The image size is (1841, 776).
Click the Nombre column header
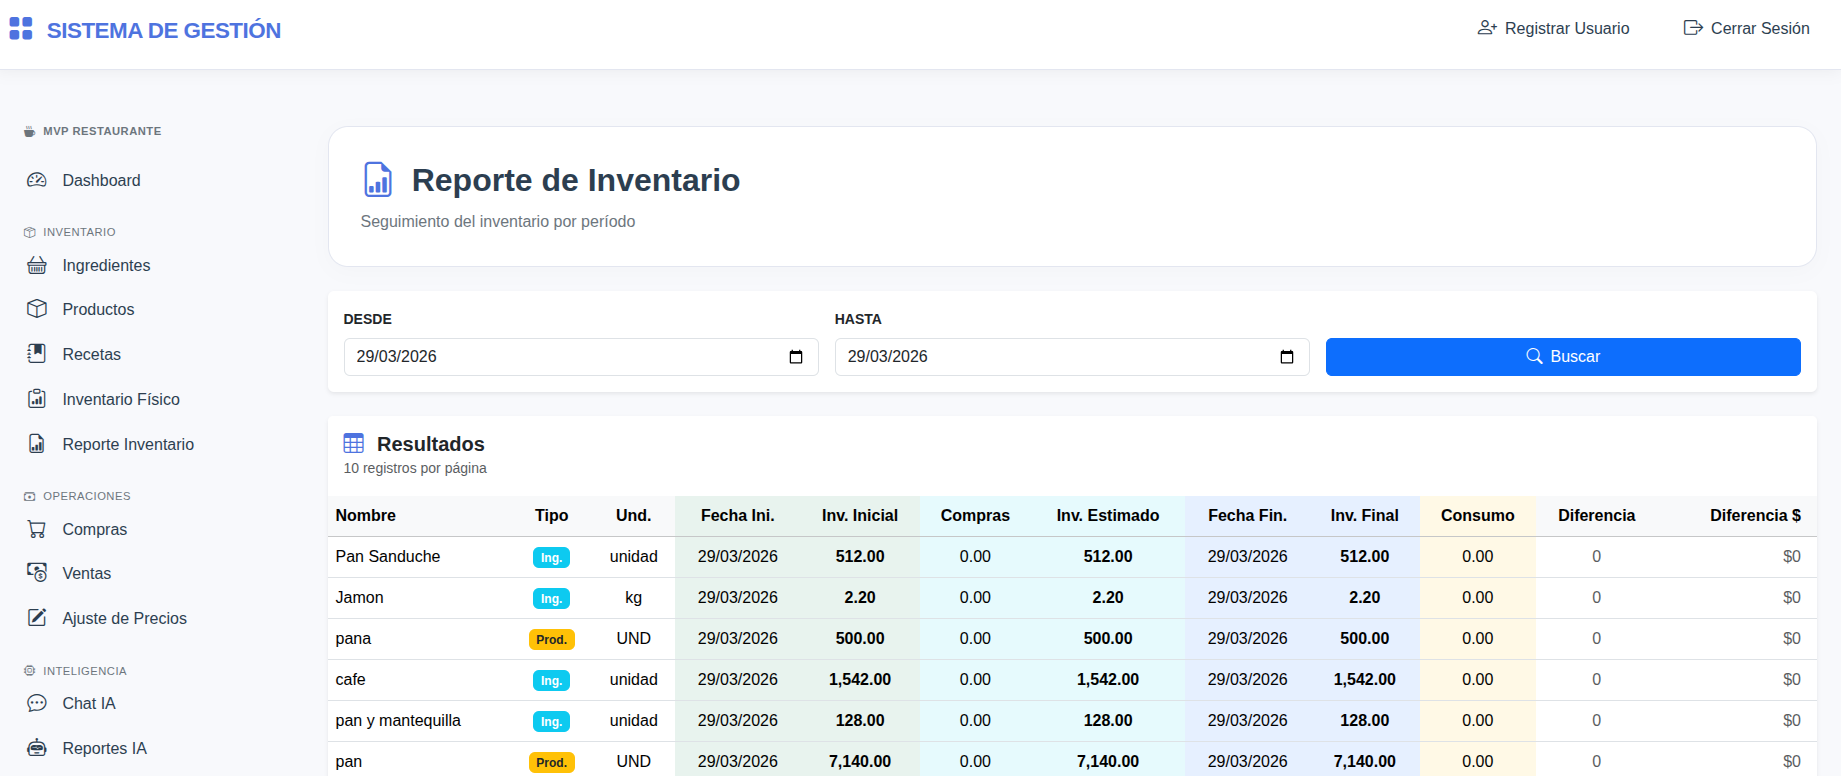pyautogui.click(x=365, y=515)
